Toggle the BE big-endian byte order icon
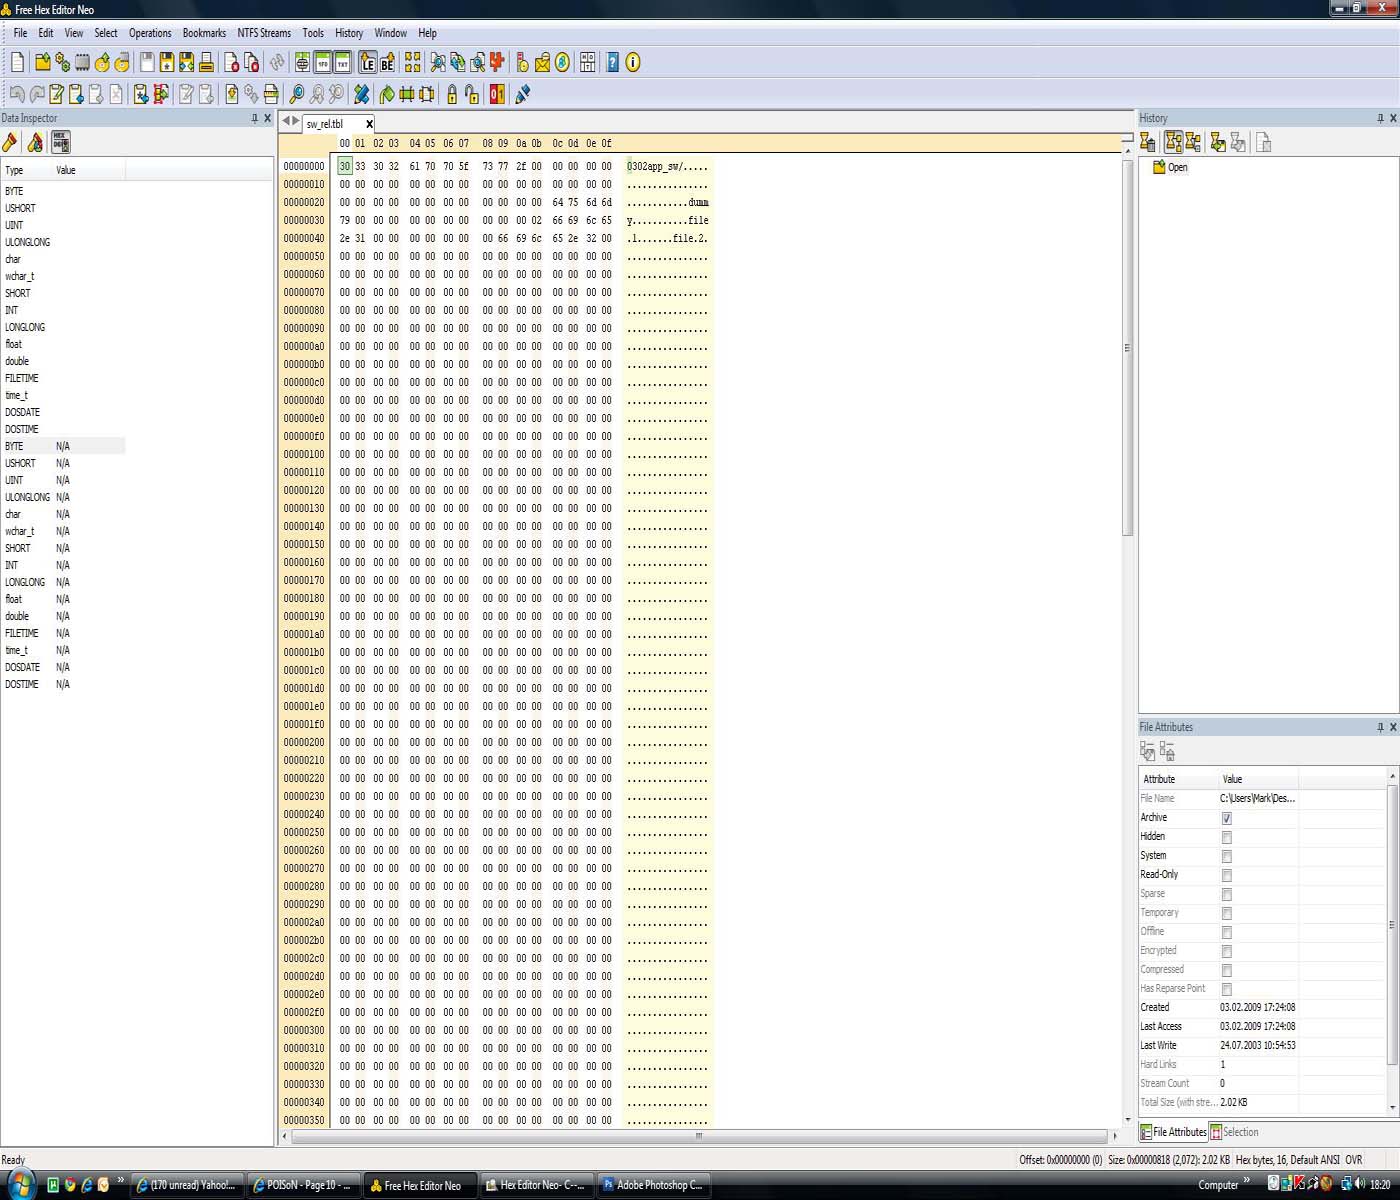The width and height of the screenshot is (1400, 1200). pyautogui.click(x=387, y=63)
